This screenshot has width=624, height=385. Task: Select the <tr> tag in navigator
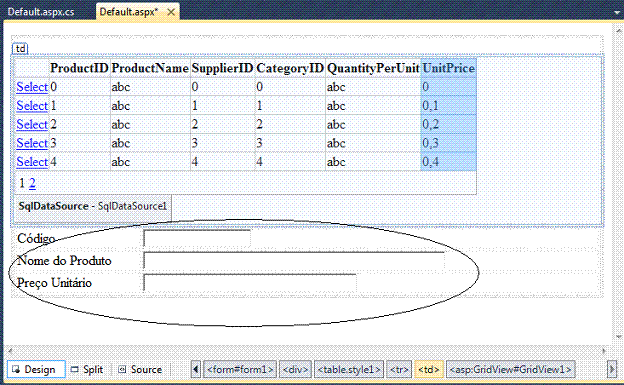(x=399, y=369)
